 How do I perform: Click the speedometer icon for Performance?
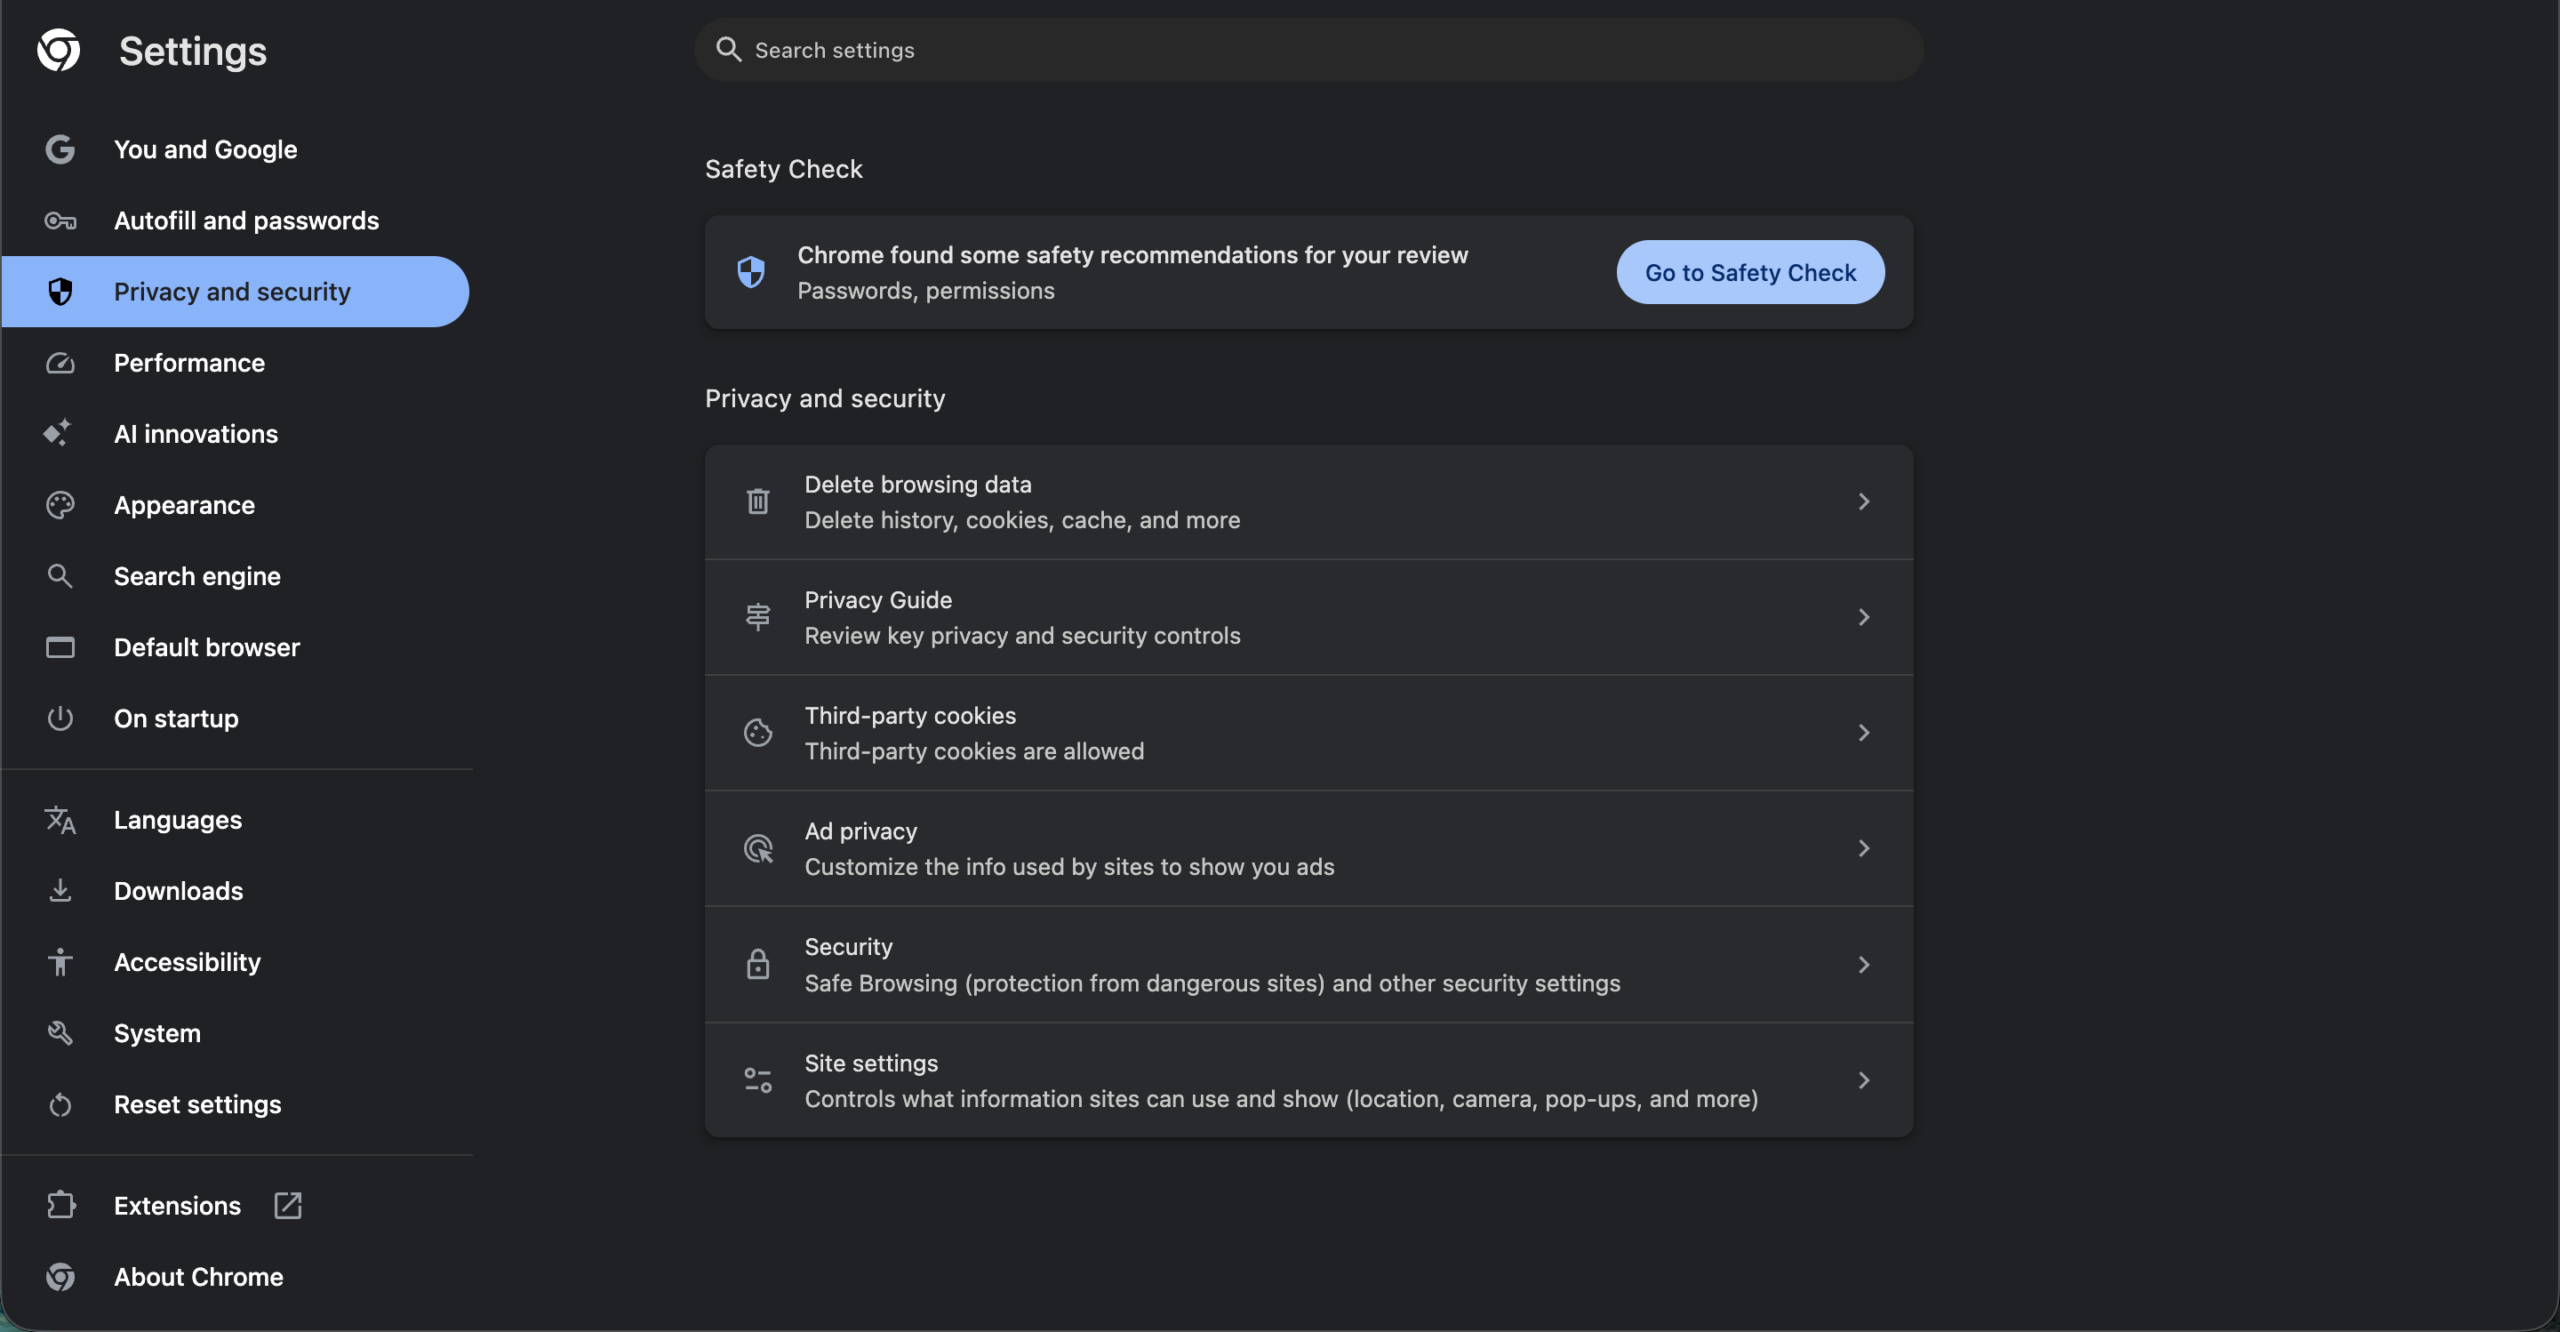(60, 362)
